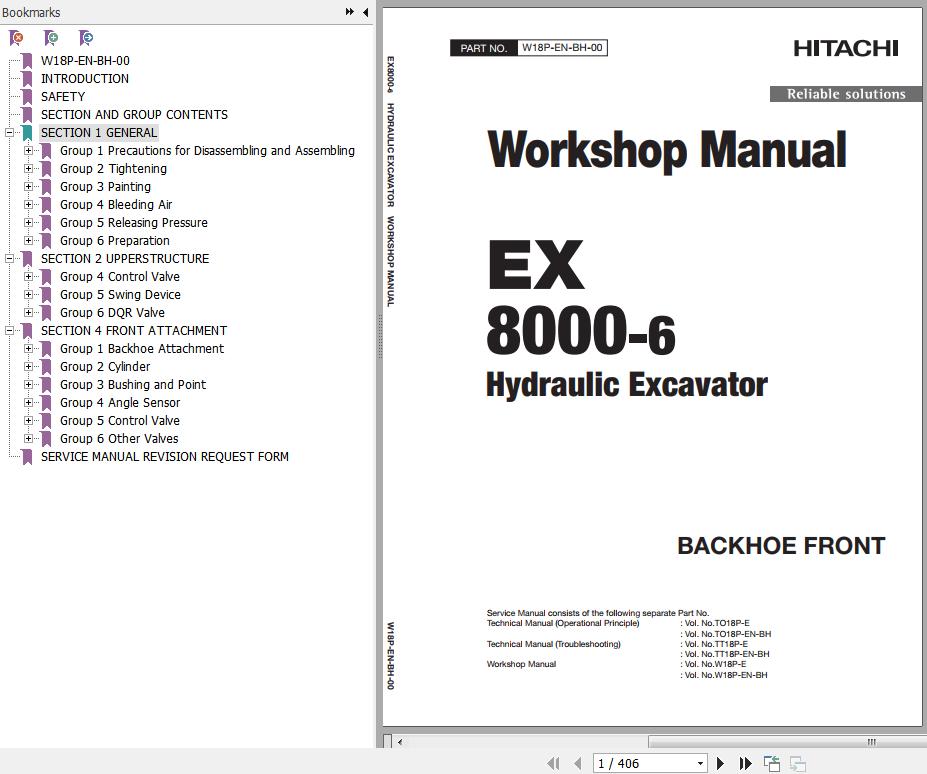
Task: Click the go to previous view icon
Action: coord(772,763)
